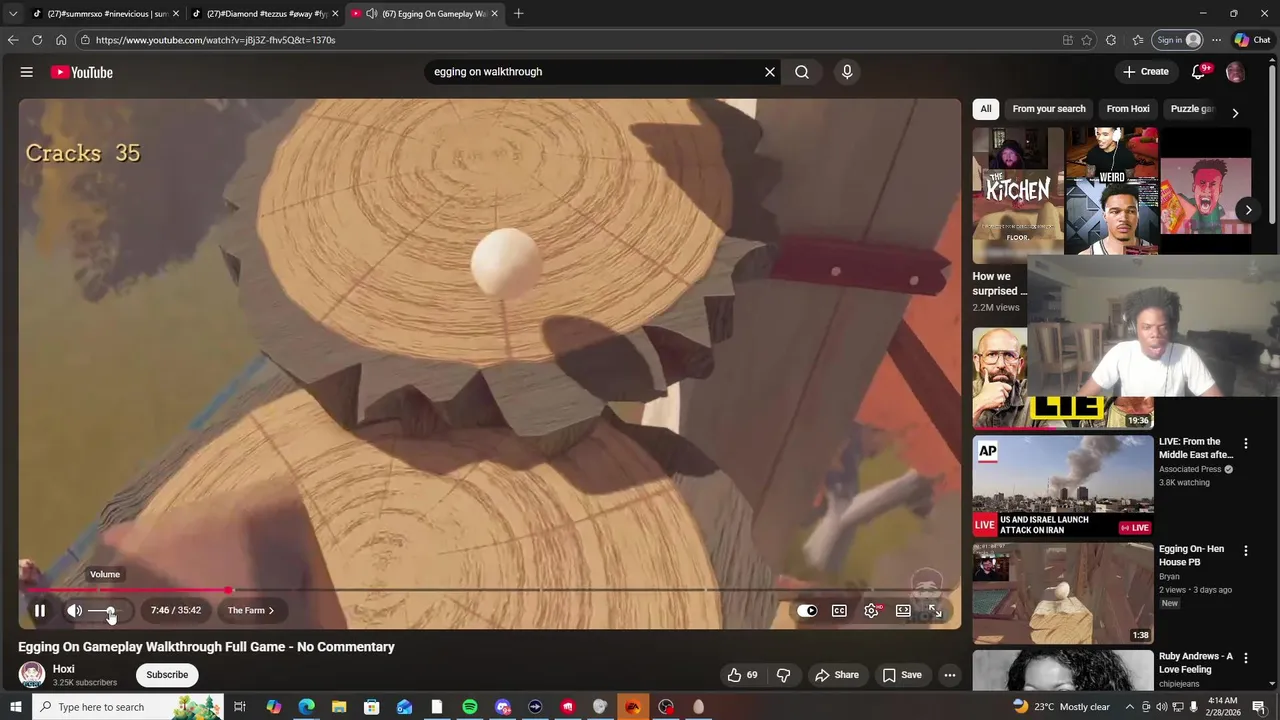This screenshot has height=720, width=1280.
Task: Show hidden system tray icons
Action: point(1130,707)
